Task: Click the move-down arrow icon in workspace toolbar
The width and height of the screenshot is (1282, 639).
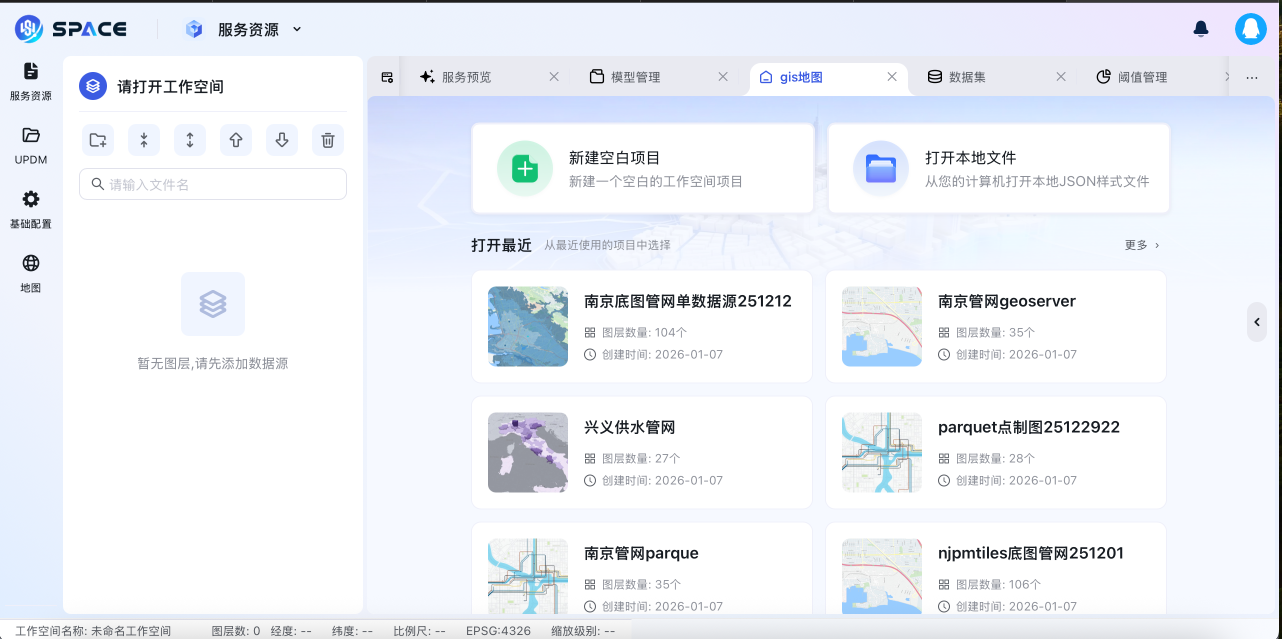Action: [281, 140]
